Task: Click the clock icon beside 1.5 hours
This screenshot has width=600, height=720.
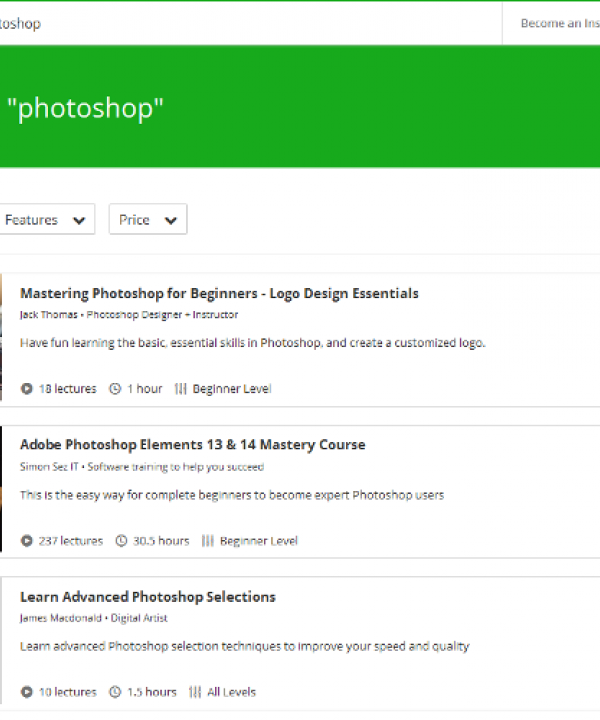Action: (115, 692)
